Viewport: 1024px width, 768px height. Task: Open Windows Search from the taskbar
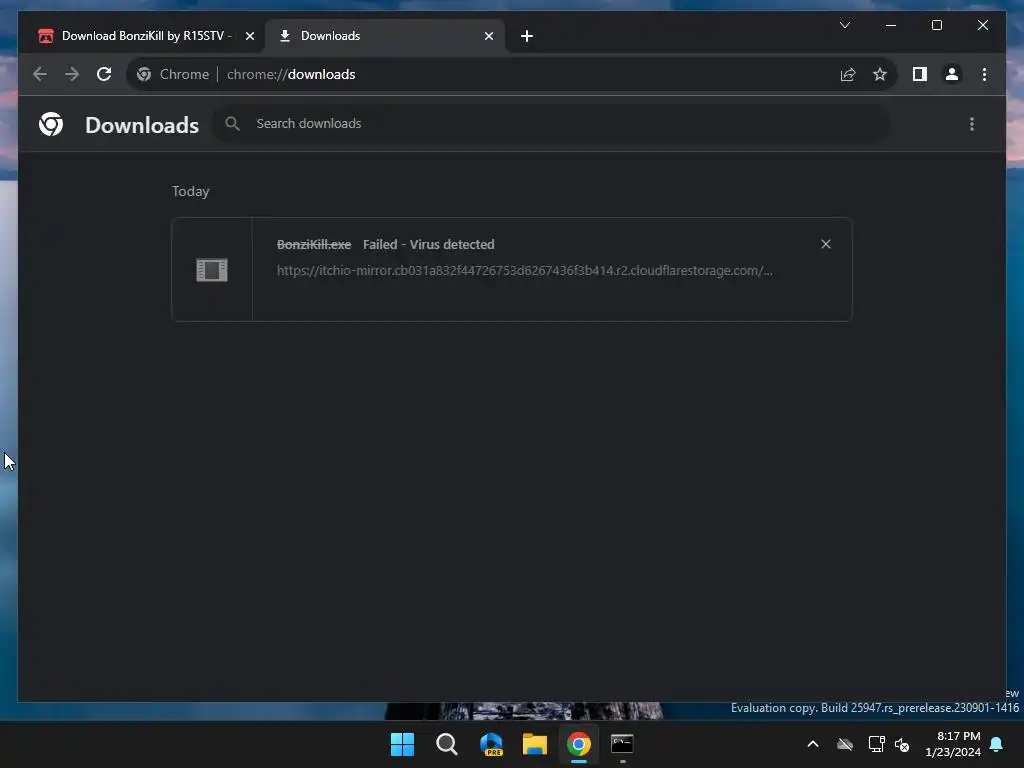pos(447,744)
